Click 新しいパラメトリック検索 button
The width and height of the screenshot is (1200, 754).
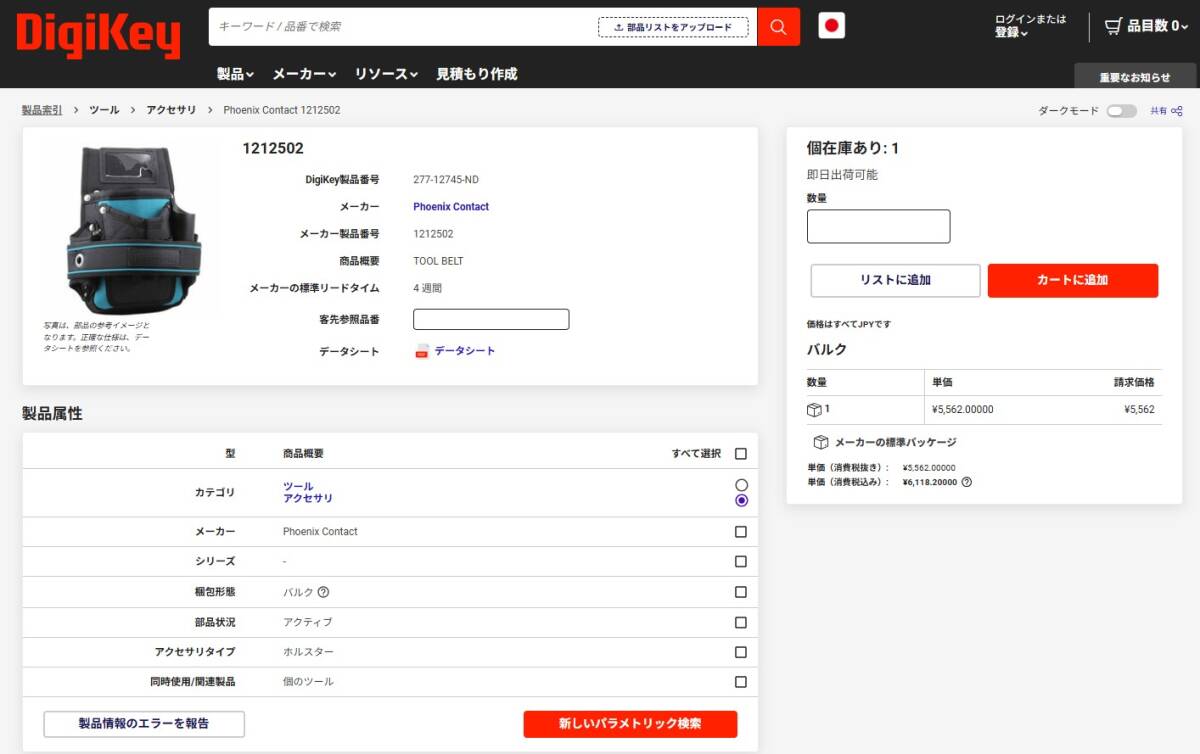click(630, 724)
